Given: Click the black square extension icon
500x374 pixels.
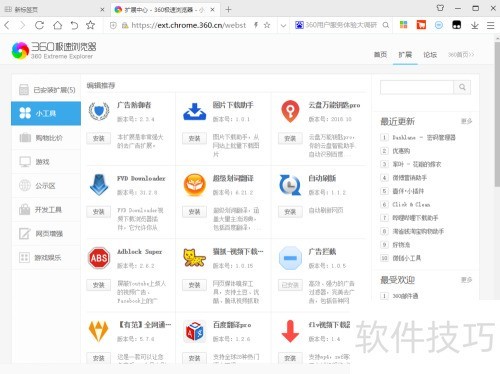Looking at the screenshot, I should [x=456, y=25].
